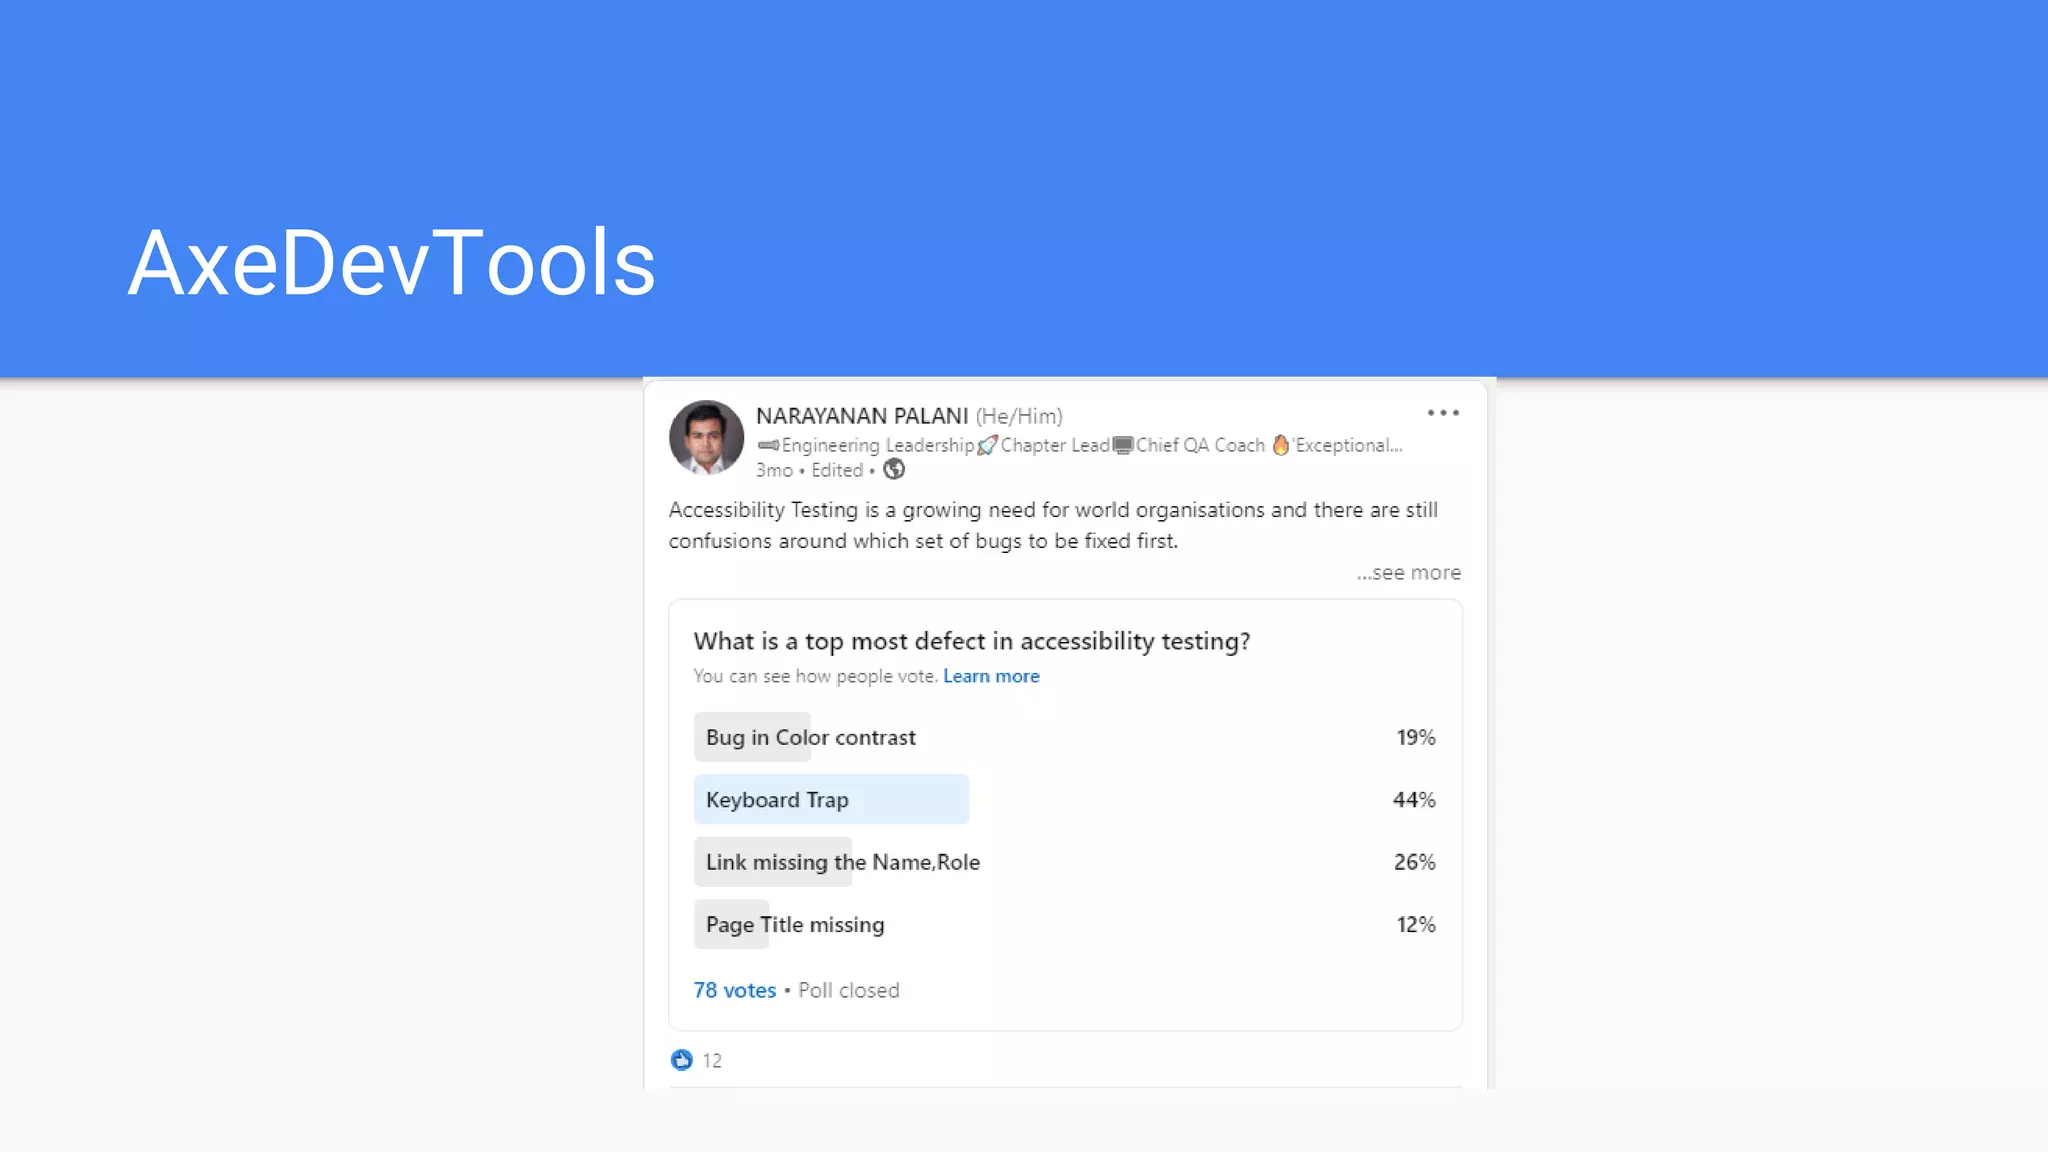Click the poll question heading text
The width and height of the screenshot is (2048, 1152).
pyautogui.click(x=972, y=641)
